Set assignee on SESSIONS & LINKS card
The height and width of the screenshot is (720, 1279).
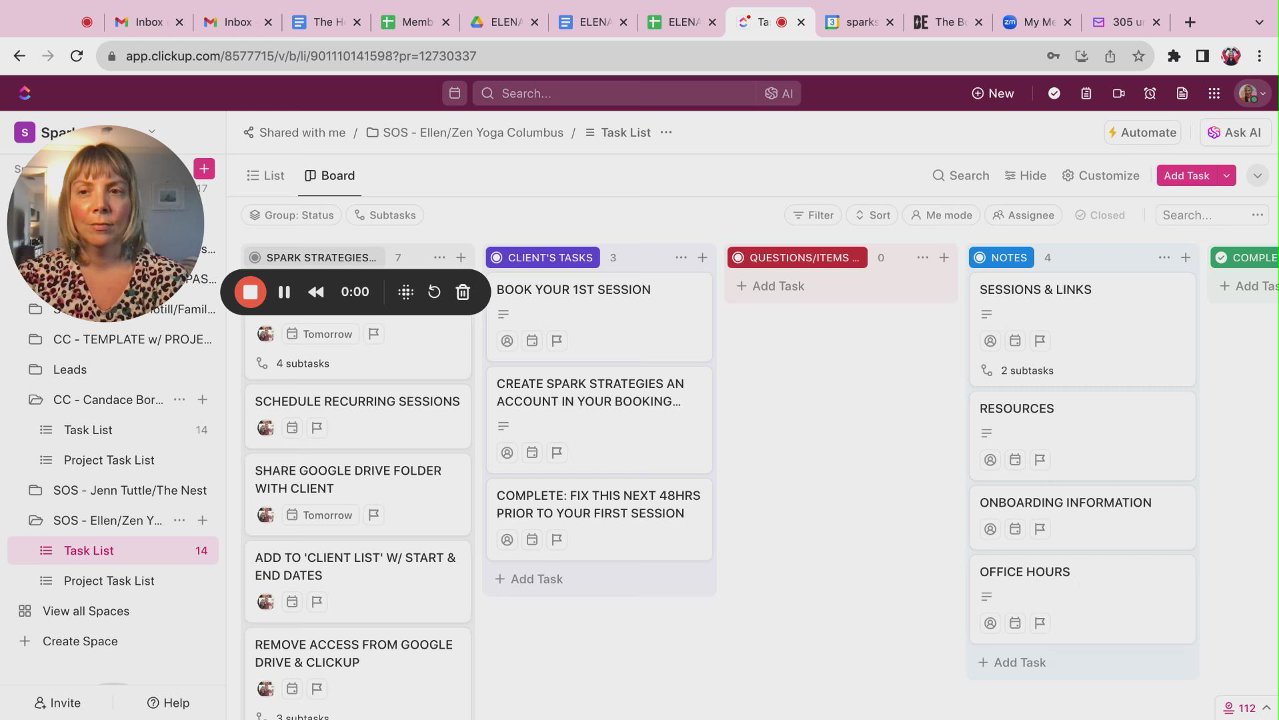pos(990,341)
